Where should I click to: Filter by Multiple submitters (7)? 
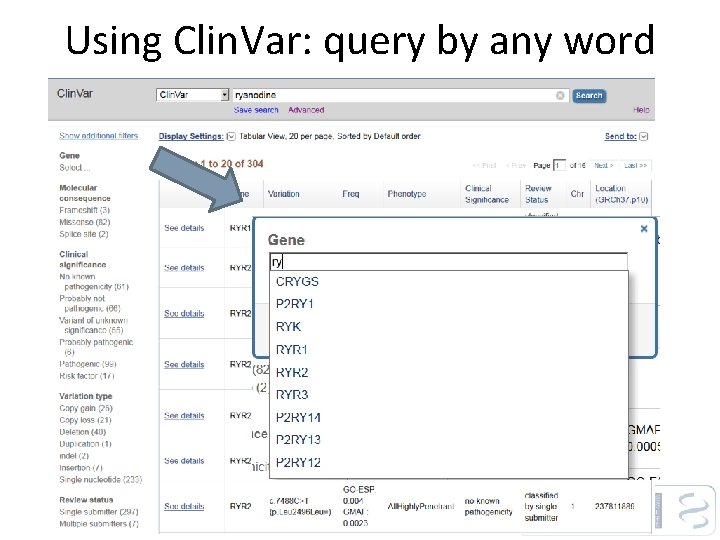tap(99, 524)
